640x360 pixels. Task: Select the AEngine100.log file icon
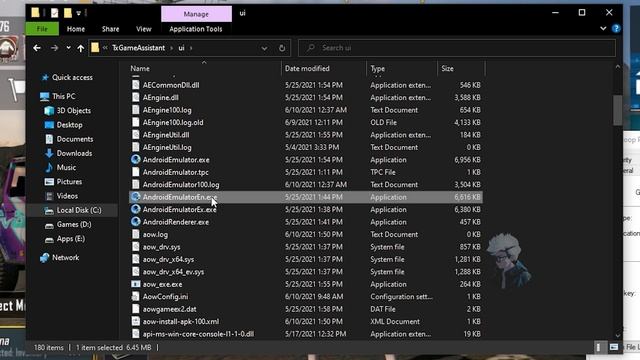136,110
